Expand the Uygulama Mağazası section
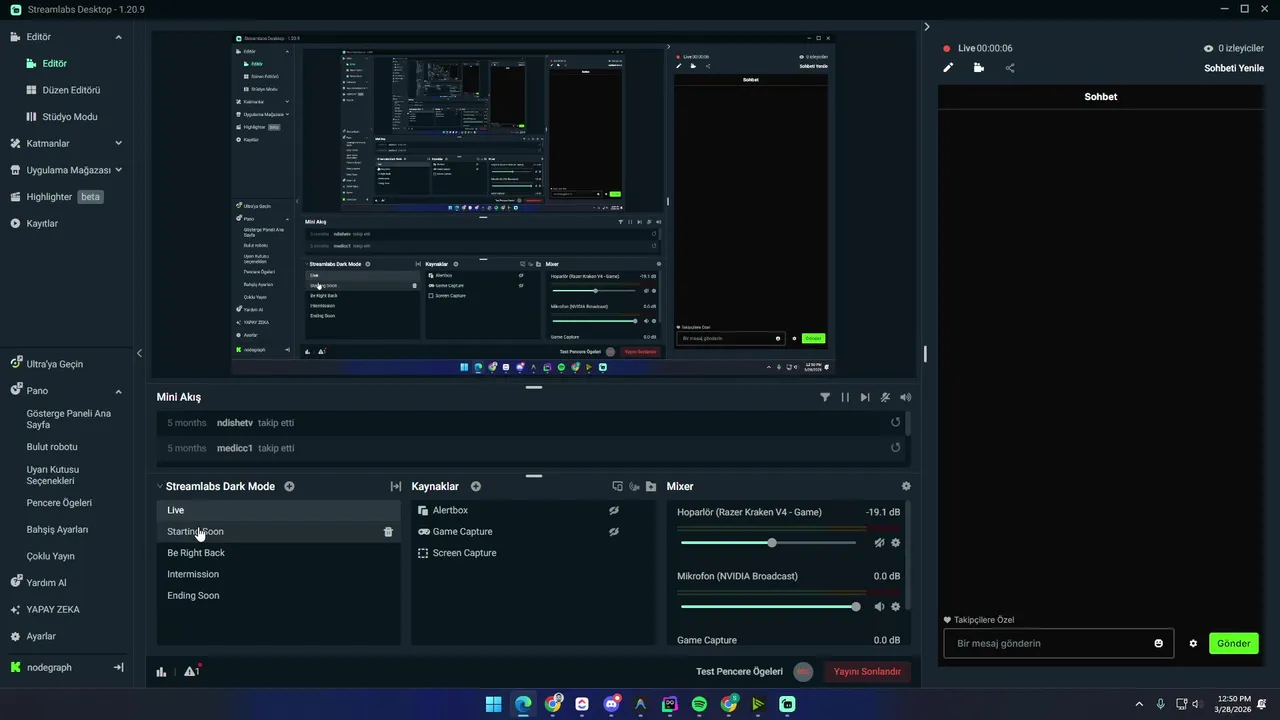The image size is (1280, 720). click(118, 170)
